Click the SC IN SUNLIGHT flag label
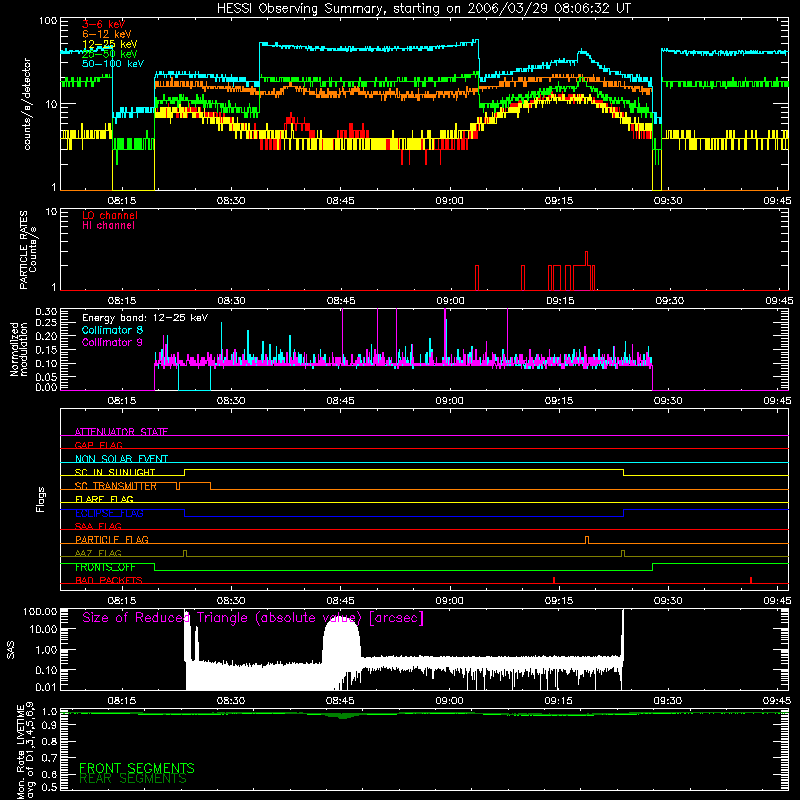This screenshot has height=800, width=800. click(x=115, y=472)
